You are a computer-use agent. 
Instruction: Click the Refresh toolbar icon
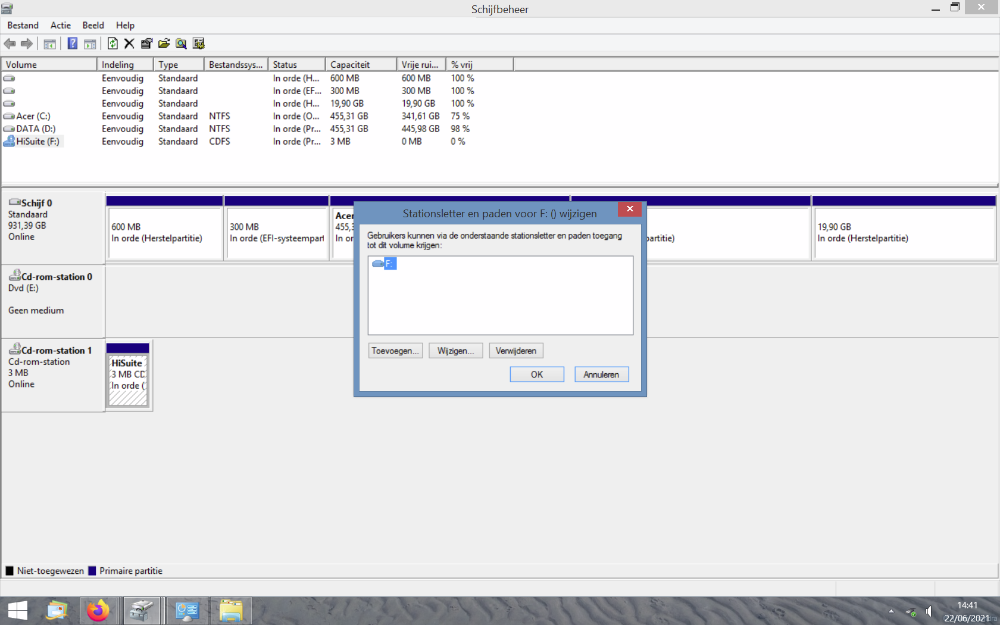(x=112, y=44)
